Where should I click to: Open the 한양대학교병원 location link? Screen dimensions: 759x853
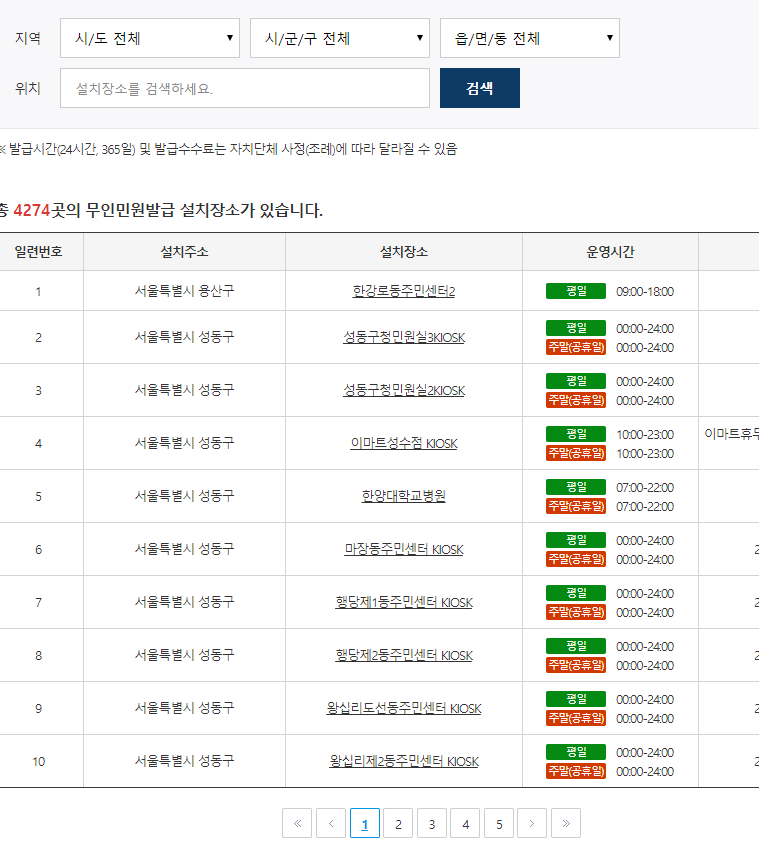(x=404, y=496)
